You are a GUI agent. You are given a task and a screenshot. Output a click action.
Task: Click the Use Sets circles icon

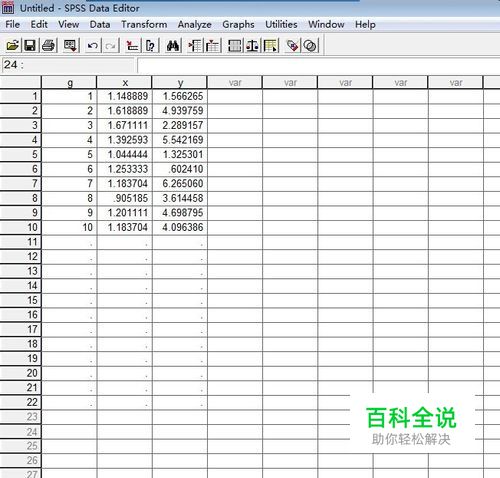click(310, 45)
